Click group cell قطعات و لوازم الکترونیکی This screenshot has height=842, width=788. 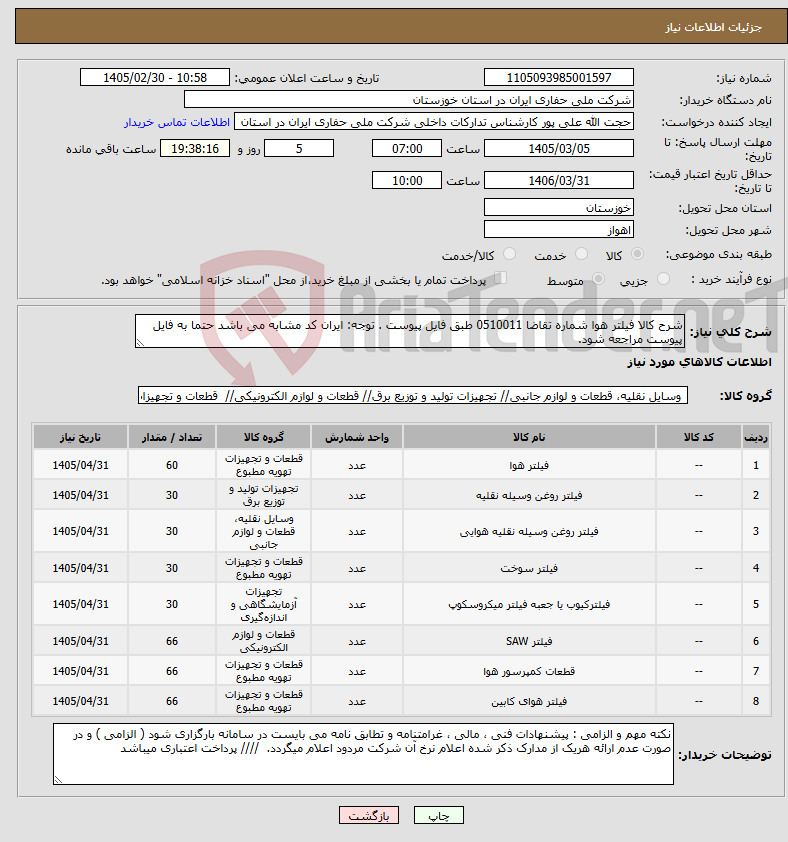point(264,641)
